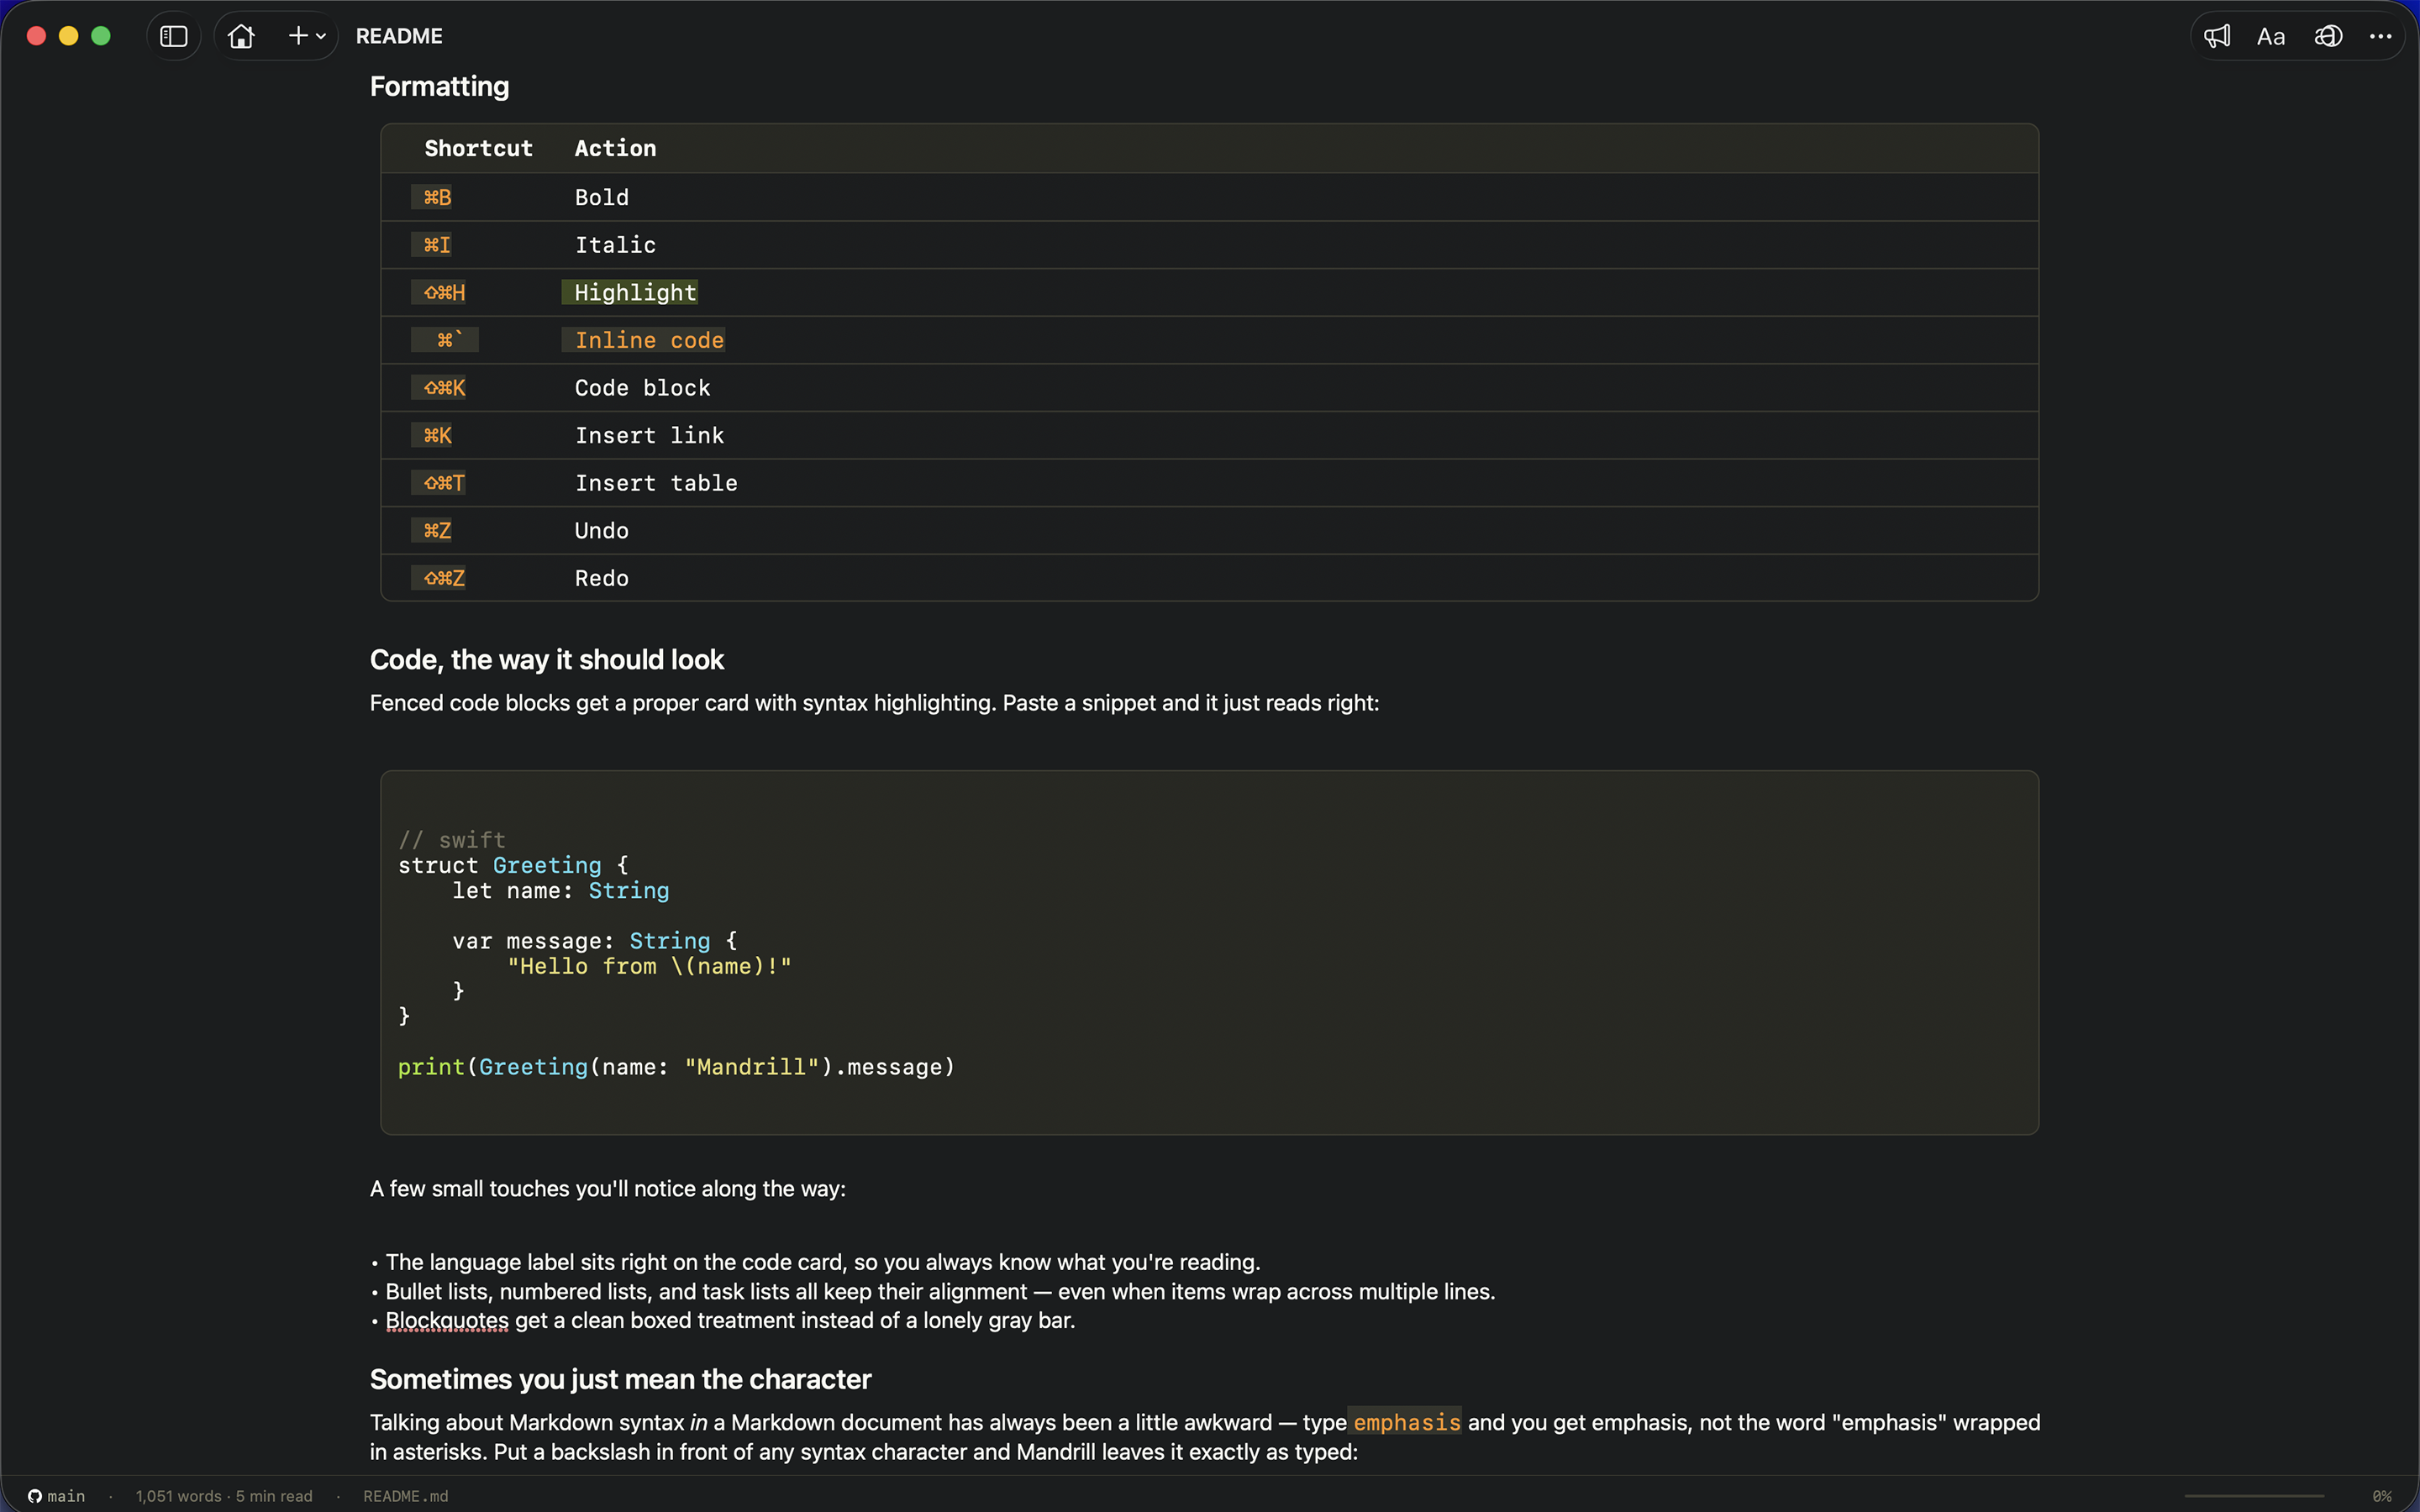This screenshot has width=2420, height=1512.
Task: Click the Inline code action cell
Action: (x=643, y=340)
